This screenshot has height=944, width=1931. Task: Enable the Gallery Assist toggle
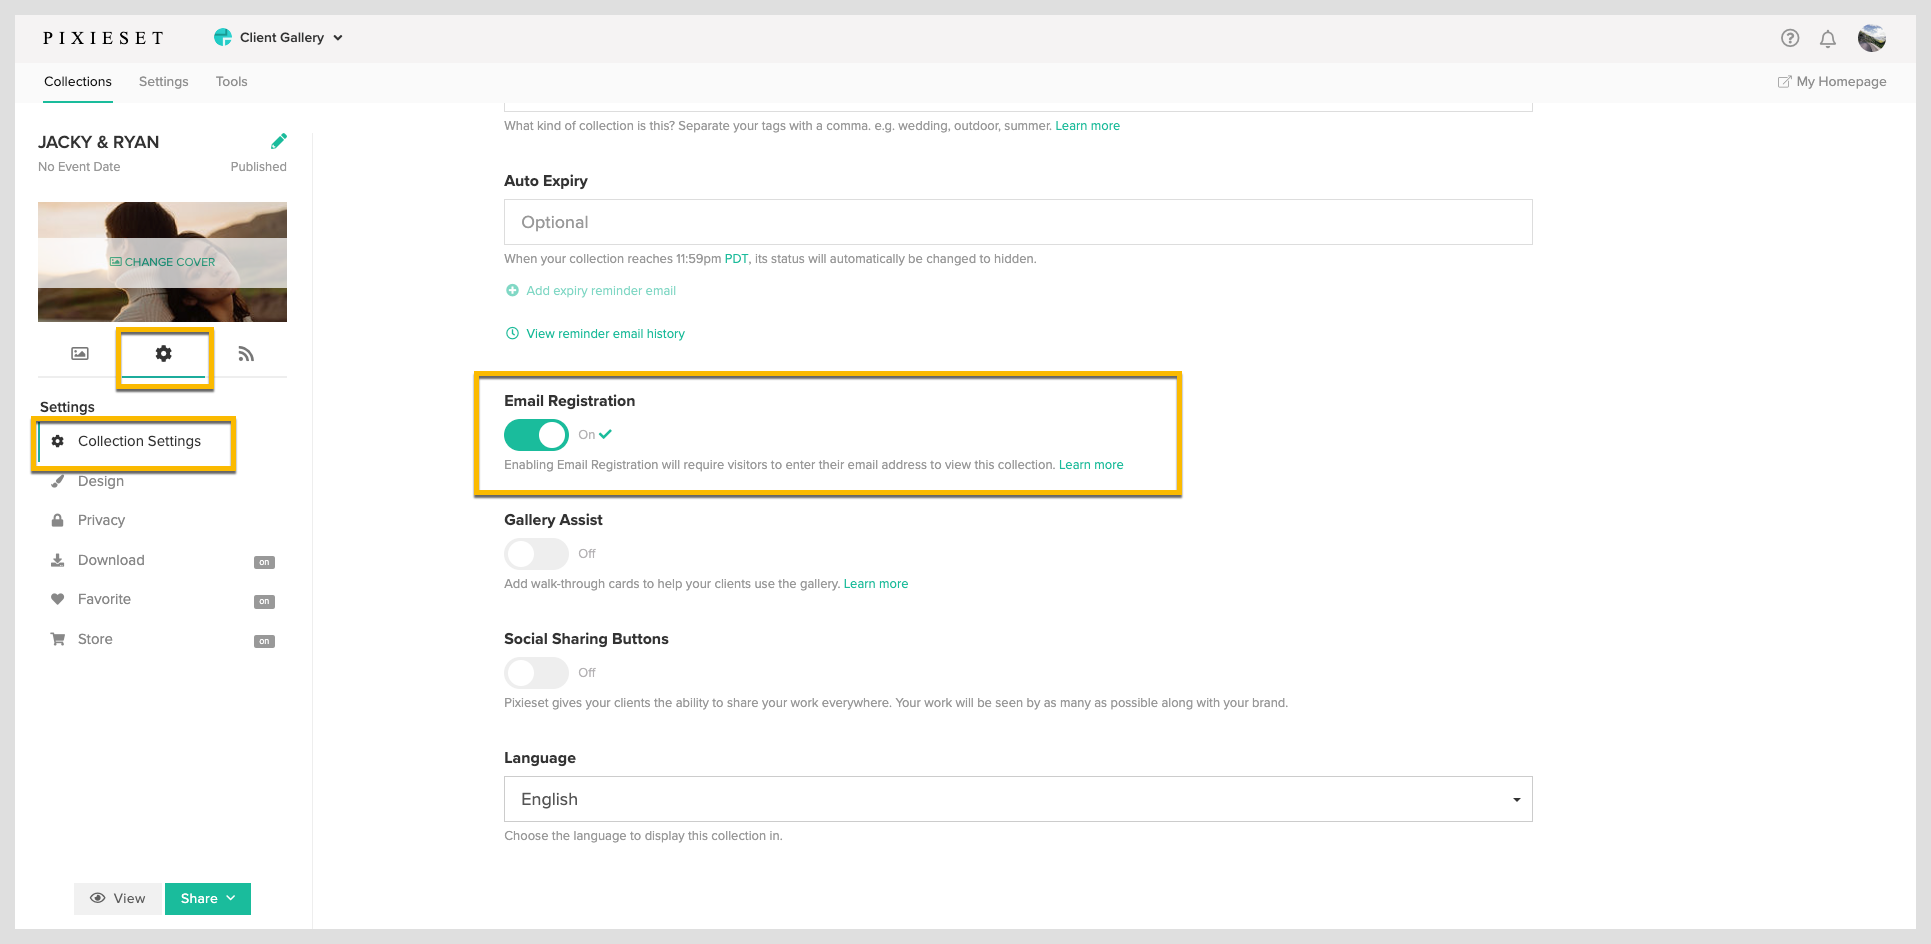tap(536, 554)
